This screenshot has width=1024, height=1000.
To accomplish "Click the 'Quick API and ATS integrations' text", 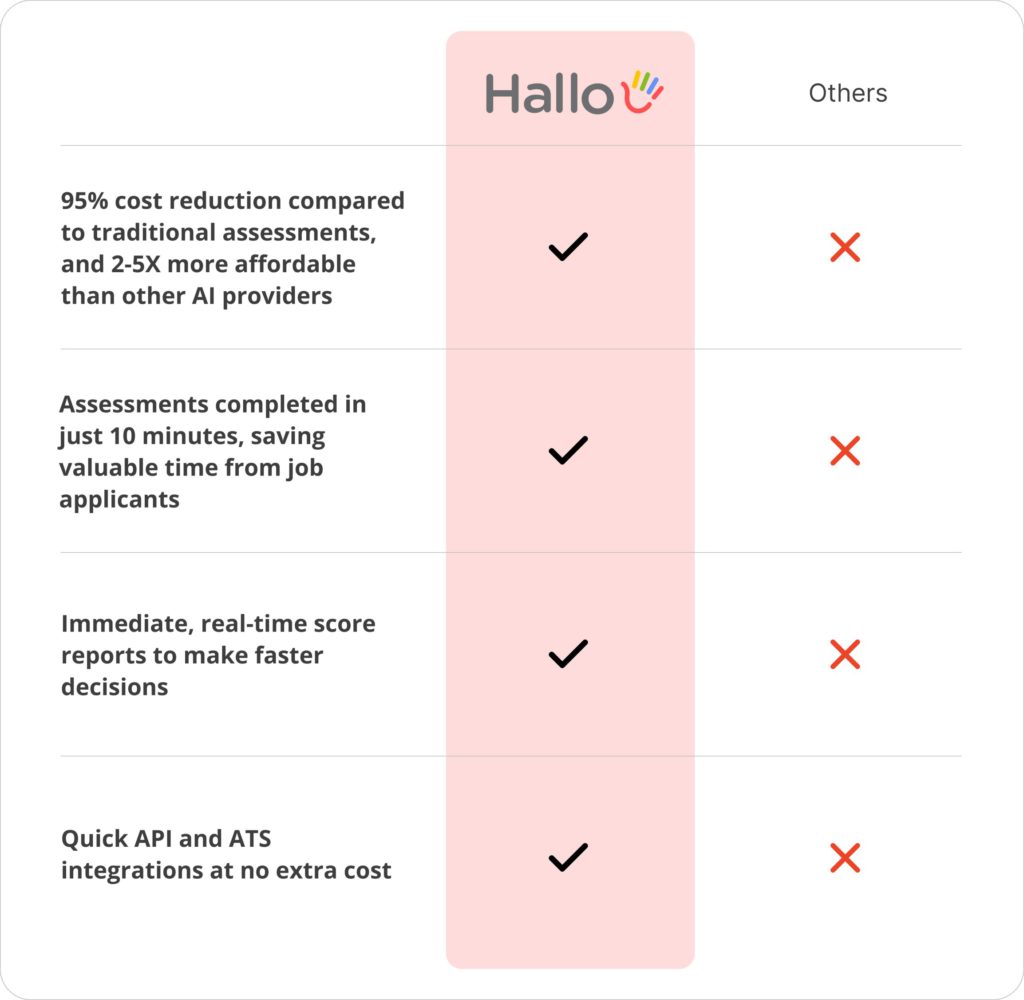I will [226, 854].
